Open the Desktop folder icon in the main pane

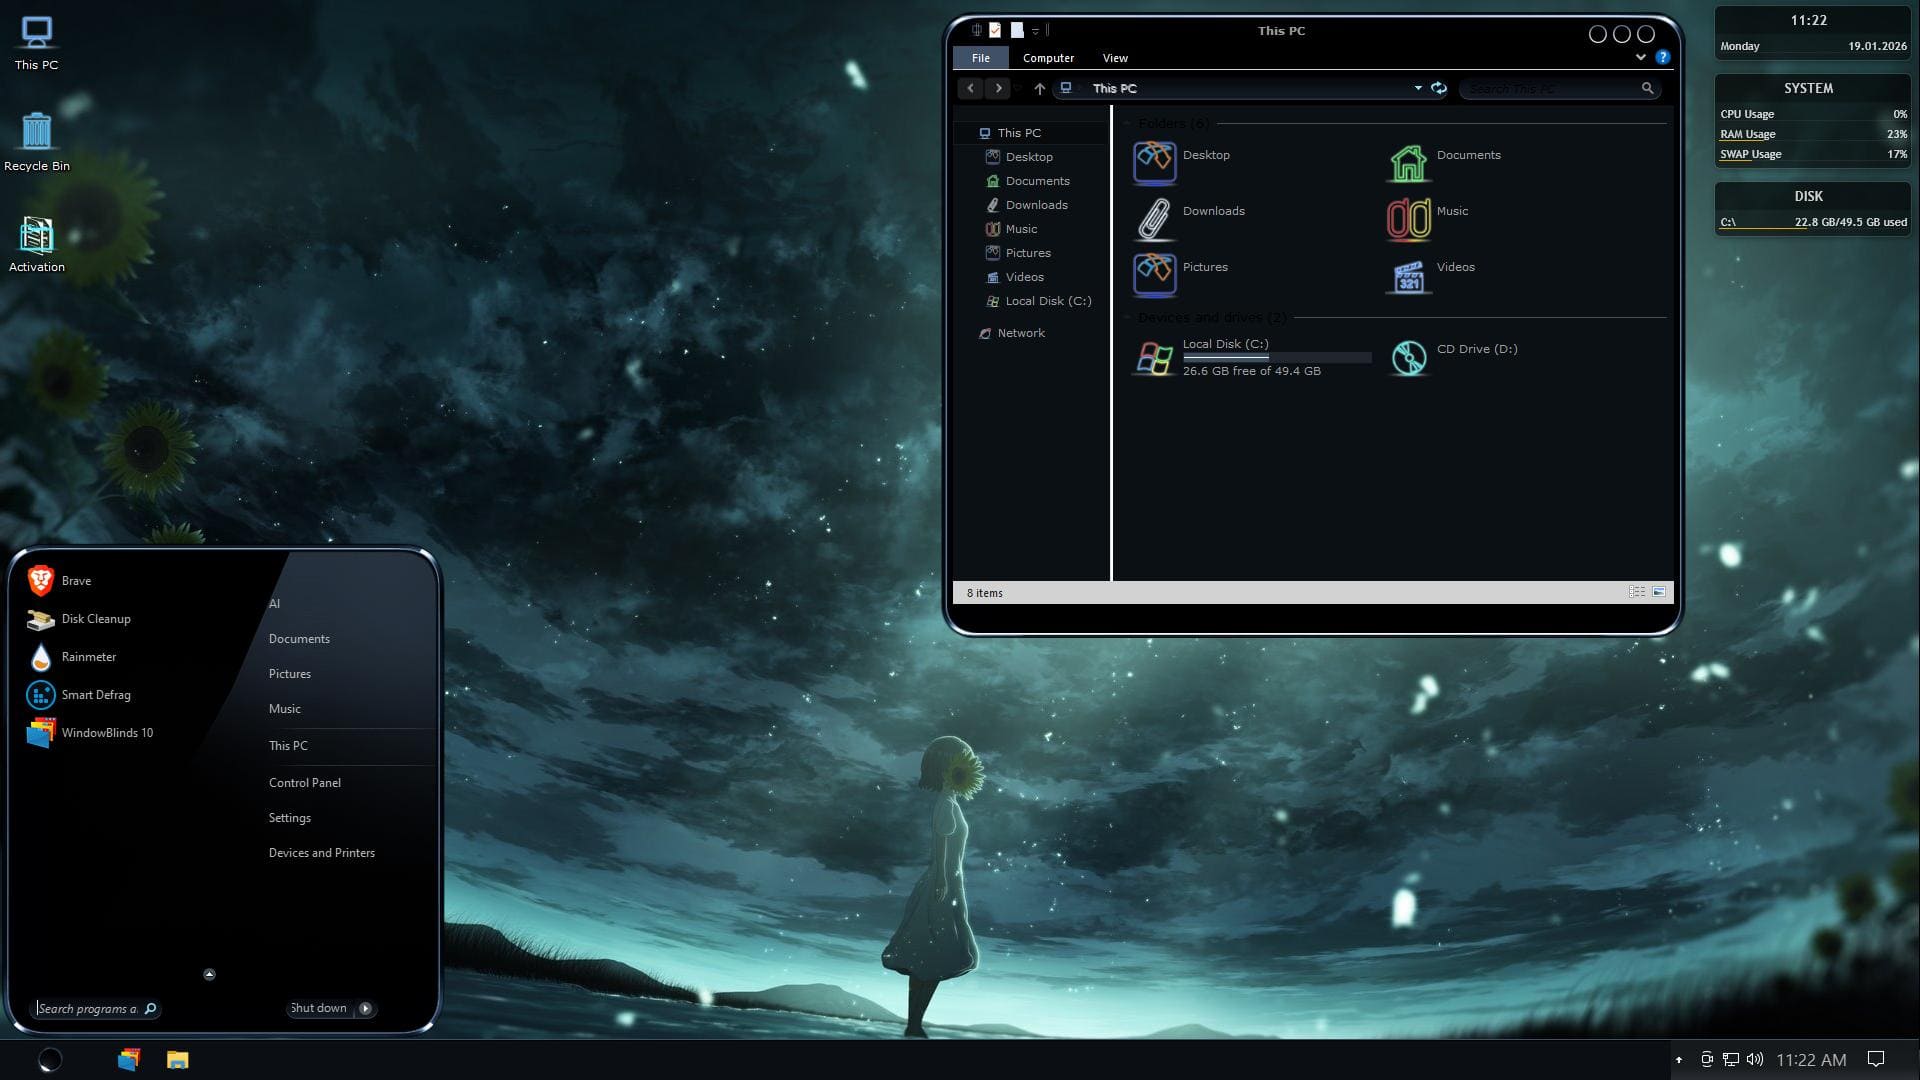click(x=1154, y=161)
